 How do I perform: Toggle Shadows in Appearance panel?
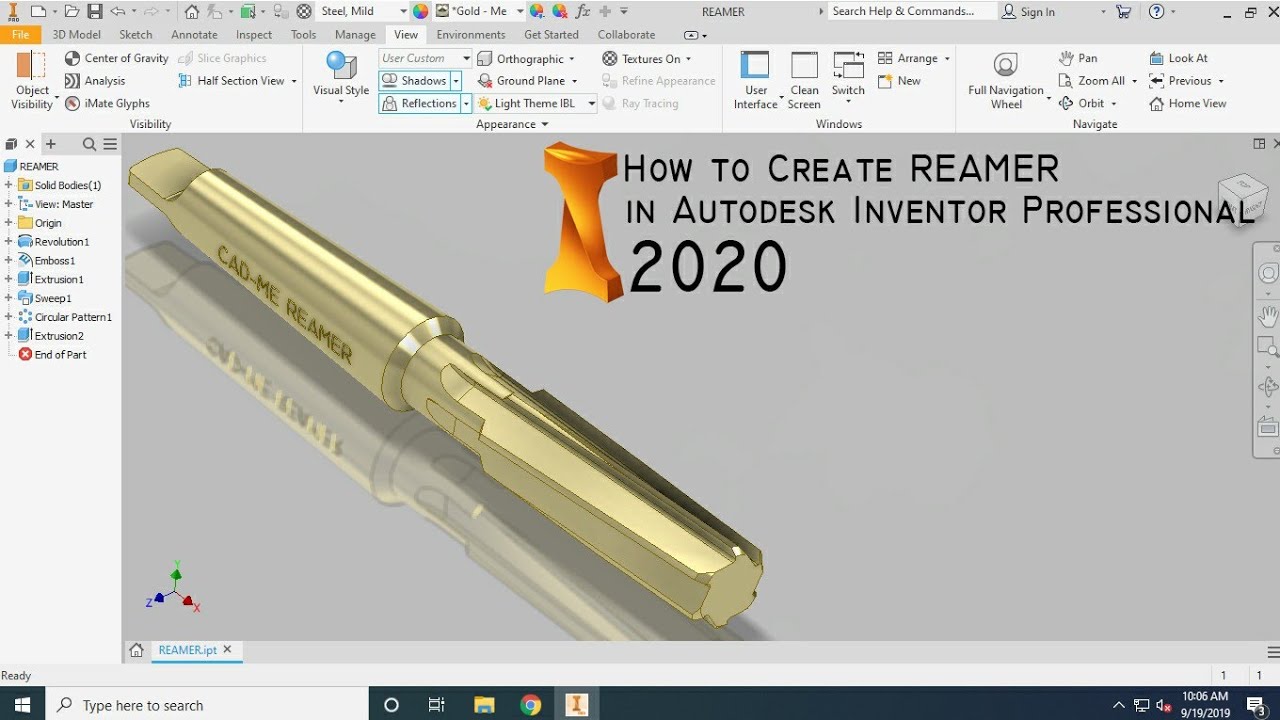point(414,81)
